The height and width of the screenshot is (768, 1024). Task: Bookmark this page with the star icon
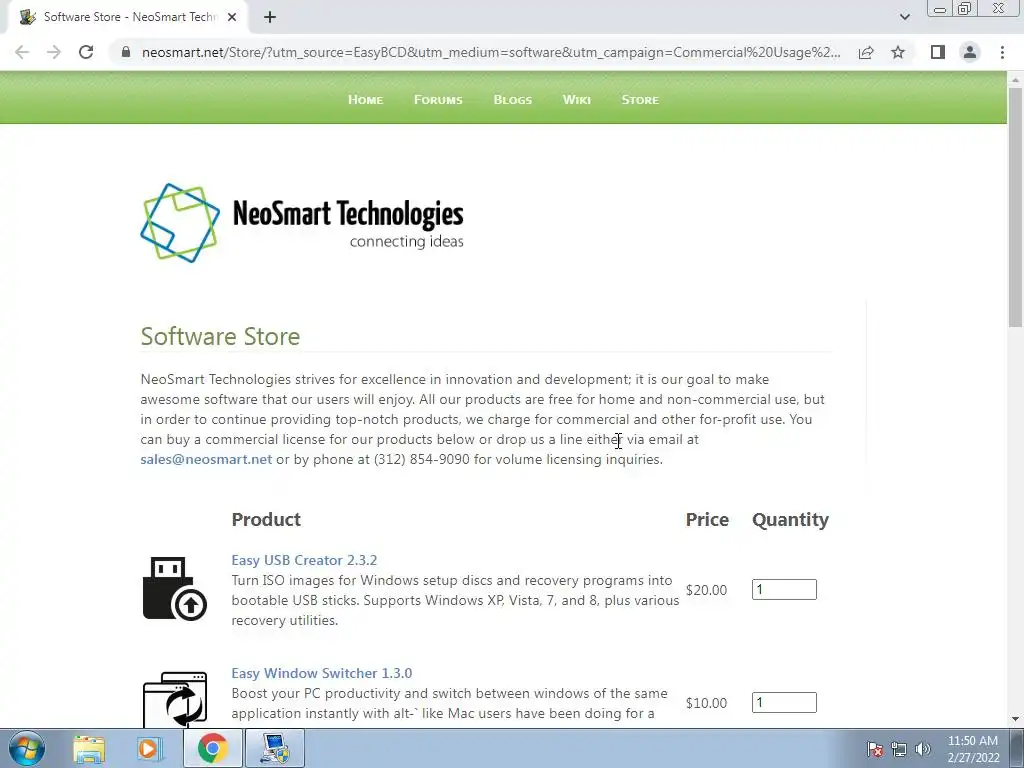point(898,52)
